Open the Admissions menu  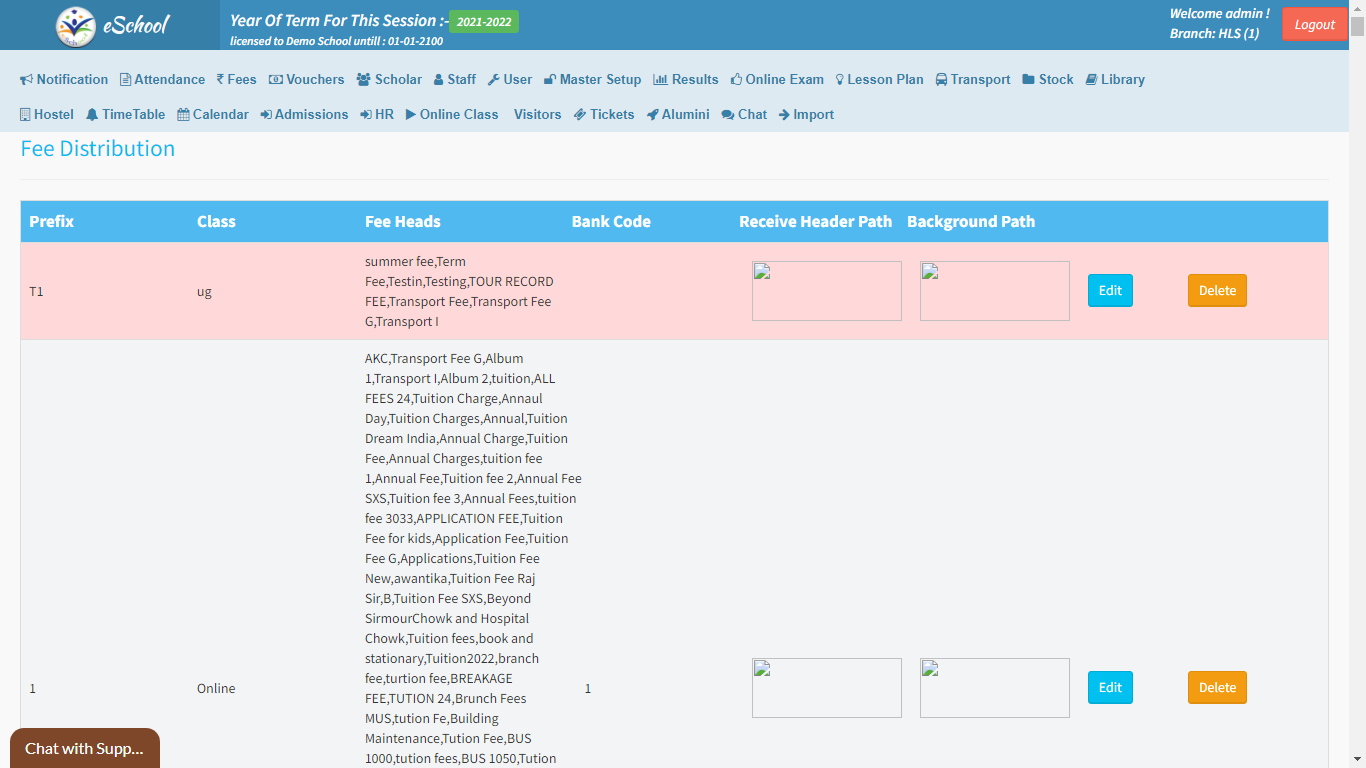tap(304, 115)
